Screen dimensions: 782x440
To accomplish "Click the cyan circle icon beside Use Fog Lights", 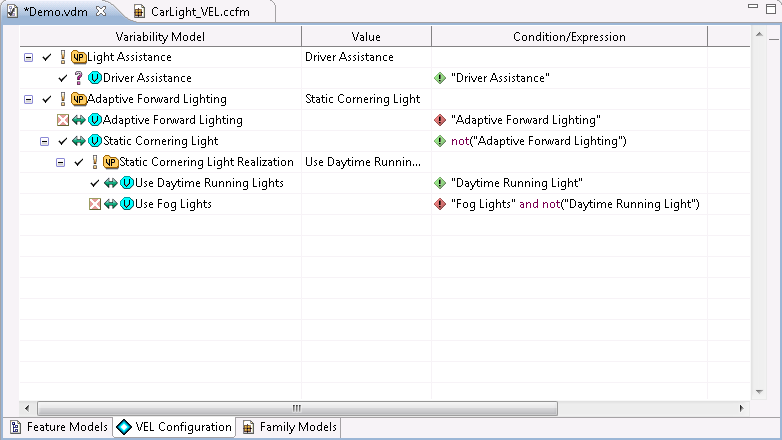I will click(x=126, y=204).
